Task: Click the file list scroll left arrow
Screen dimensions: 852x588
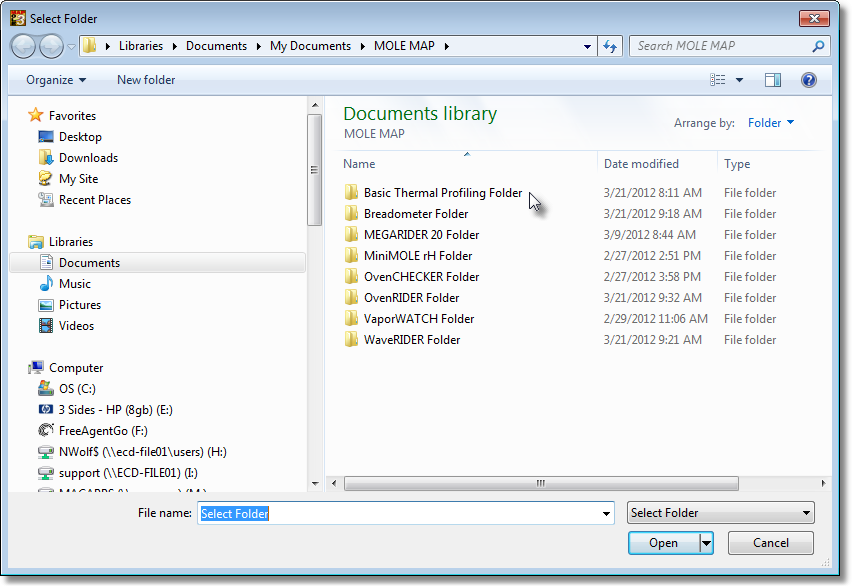Action: (334, 483)
